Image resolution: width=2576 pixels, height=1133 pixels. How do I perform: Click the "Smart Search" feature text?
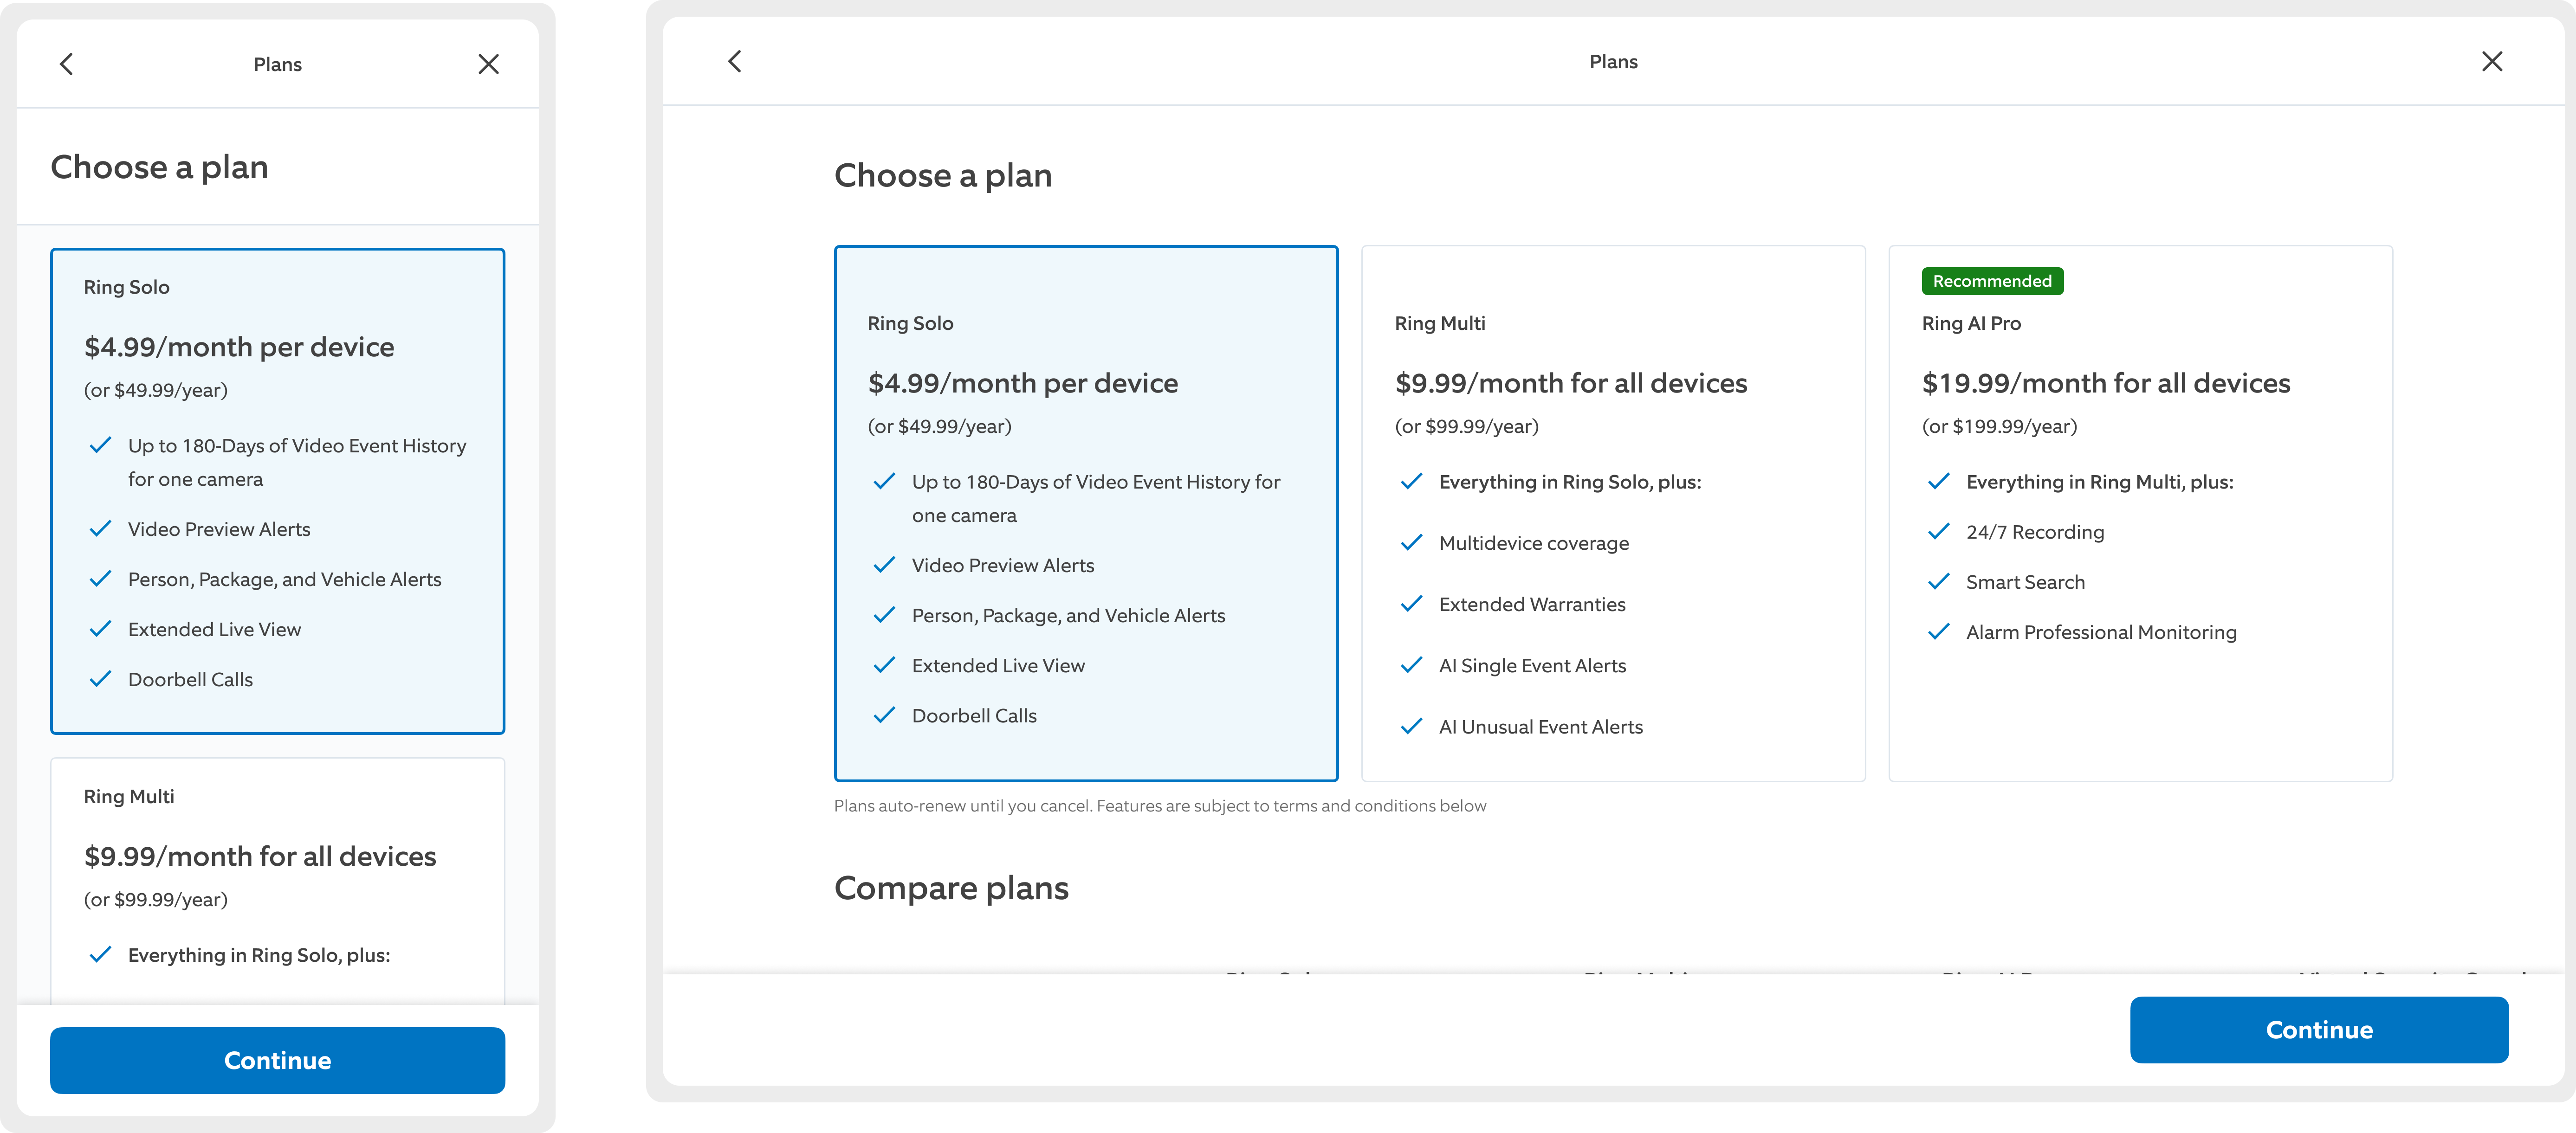[2025, 582]
